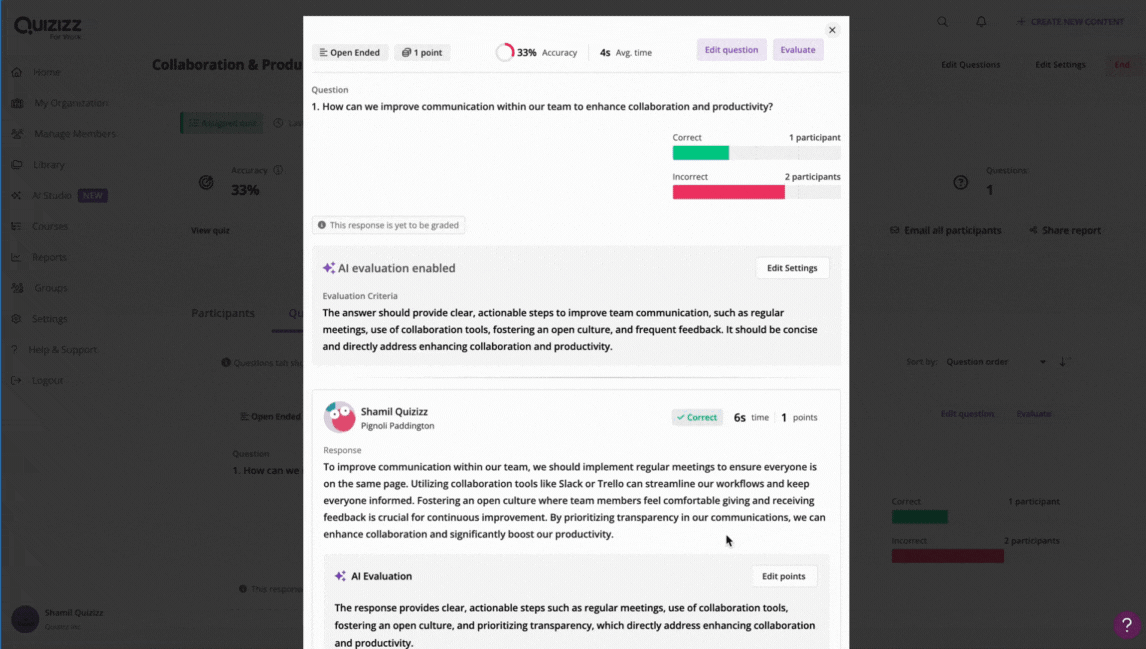Open Reports in the sidebar

point(49,257)
